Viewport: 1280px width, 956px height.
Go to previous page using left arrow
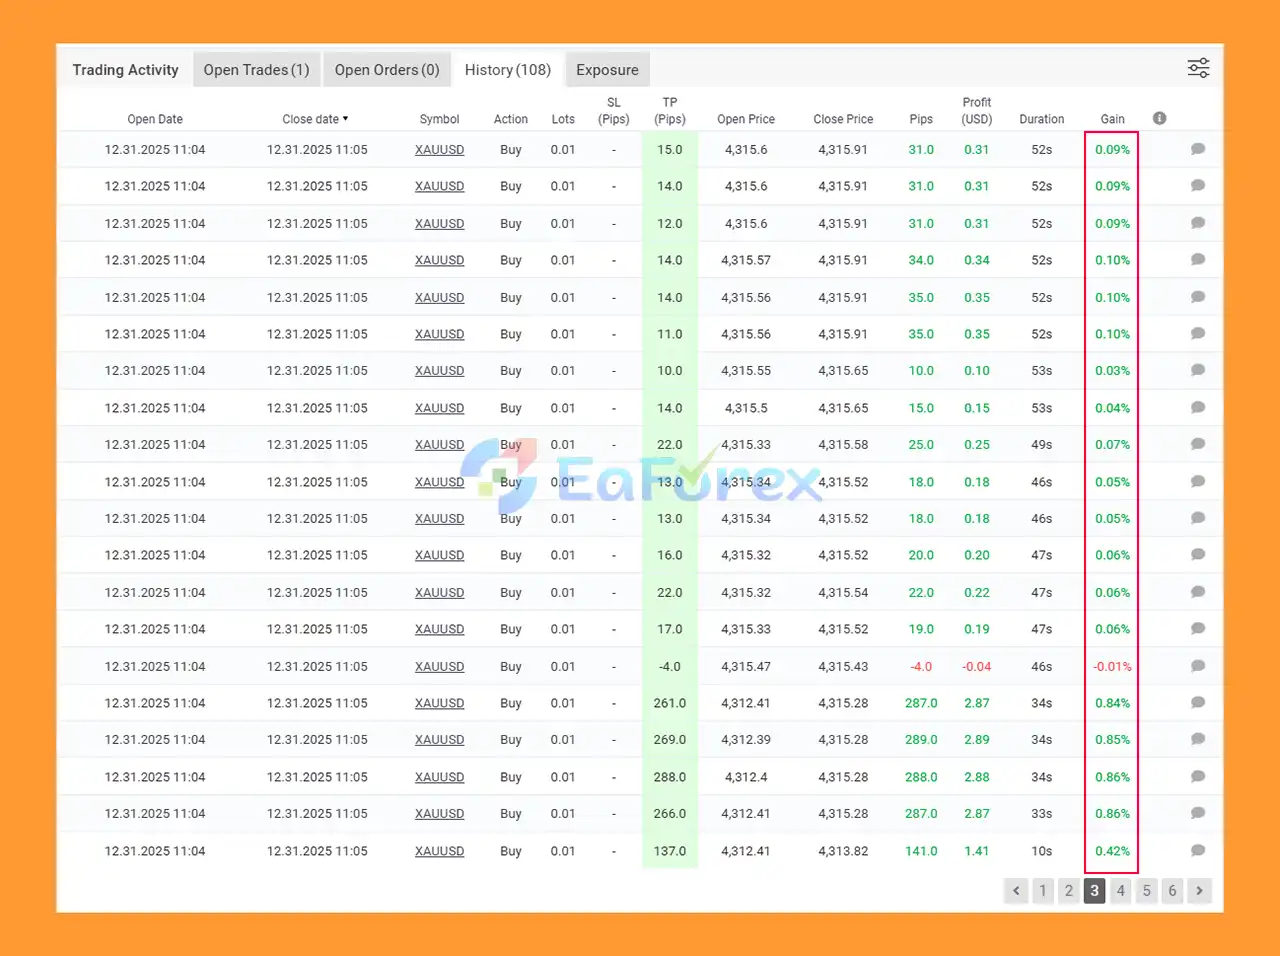click(1016, 890)
